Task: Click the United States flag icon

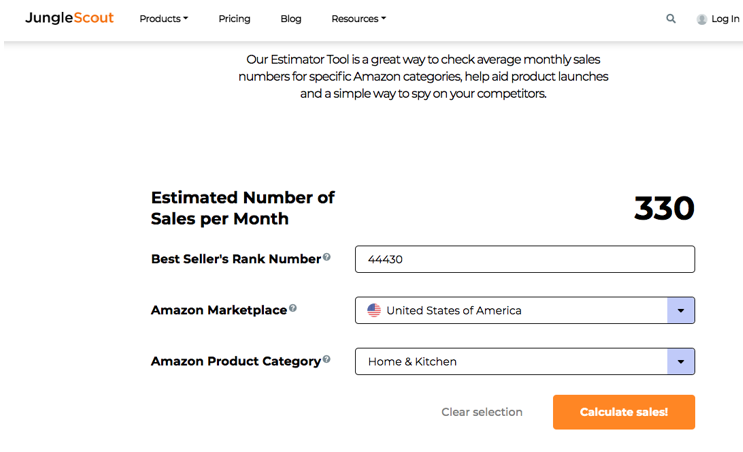Action: [374, 310]
